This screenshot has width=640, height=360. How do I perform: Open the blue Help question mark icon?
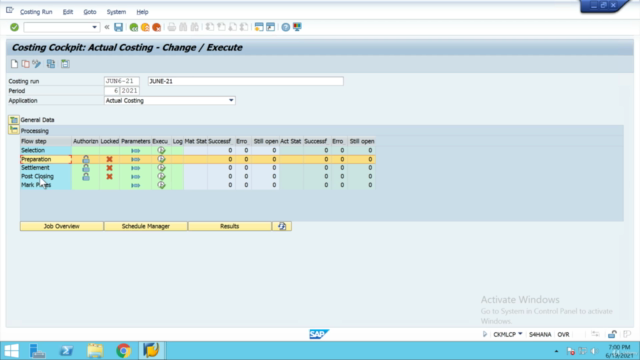pos(286,27)
